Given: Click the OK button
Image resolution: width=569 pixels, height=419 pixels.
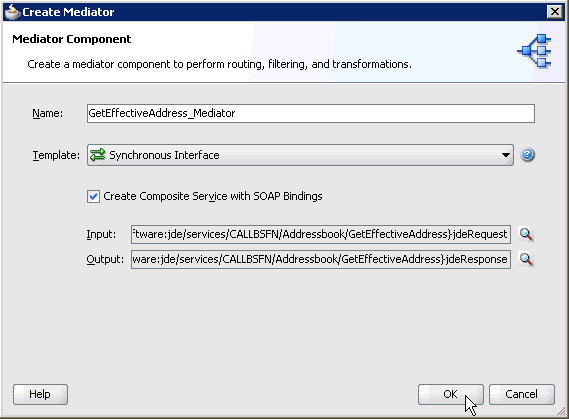Looking at the screenshot, I should click(x=451, y=394).
